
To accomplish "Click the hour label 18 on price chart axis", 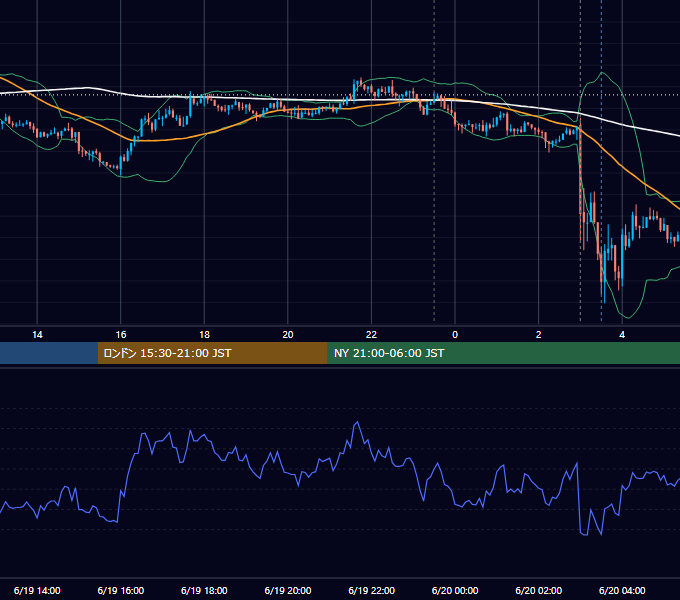I will pos(204,335).
